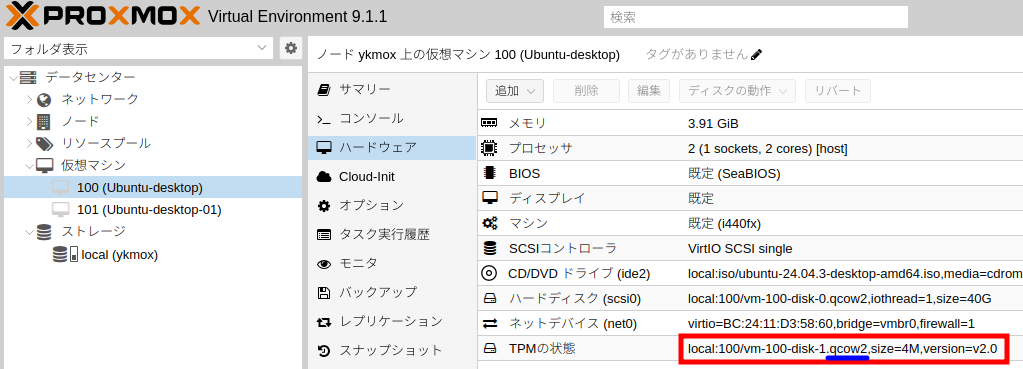
Task: Expand the network tree node
Action: click(29, 100)
